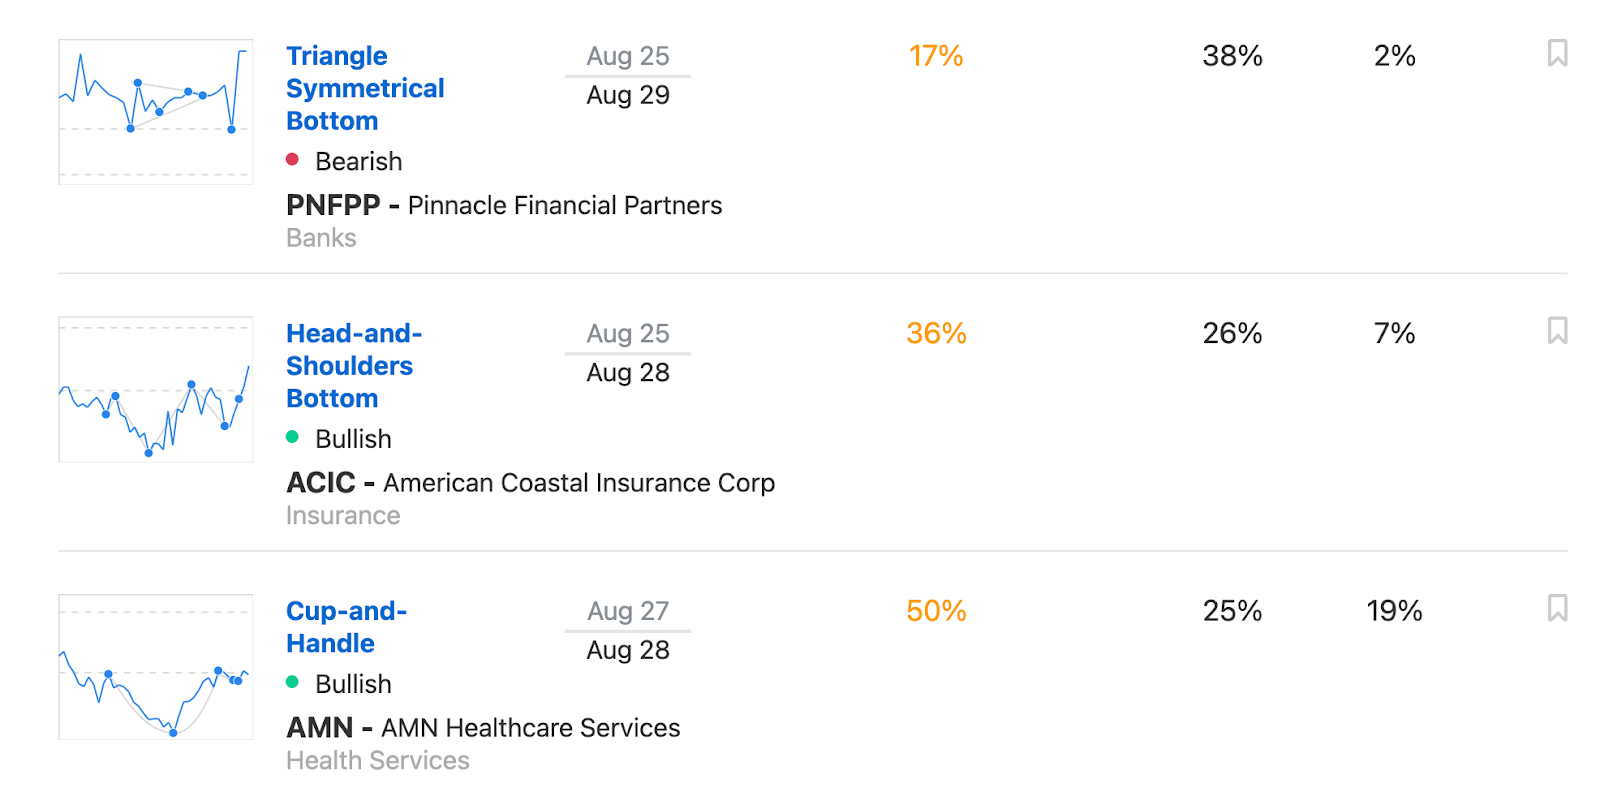Click the Banks sector label

point(321,238)
